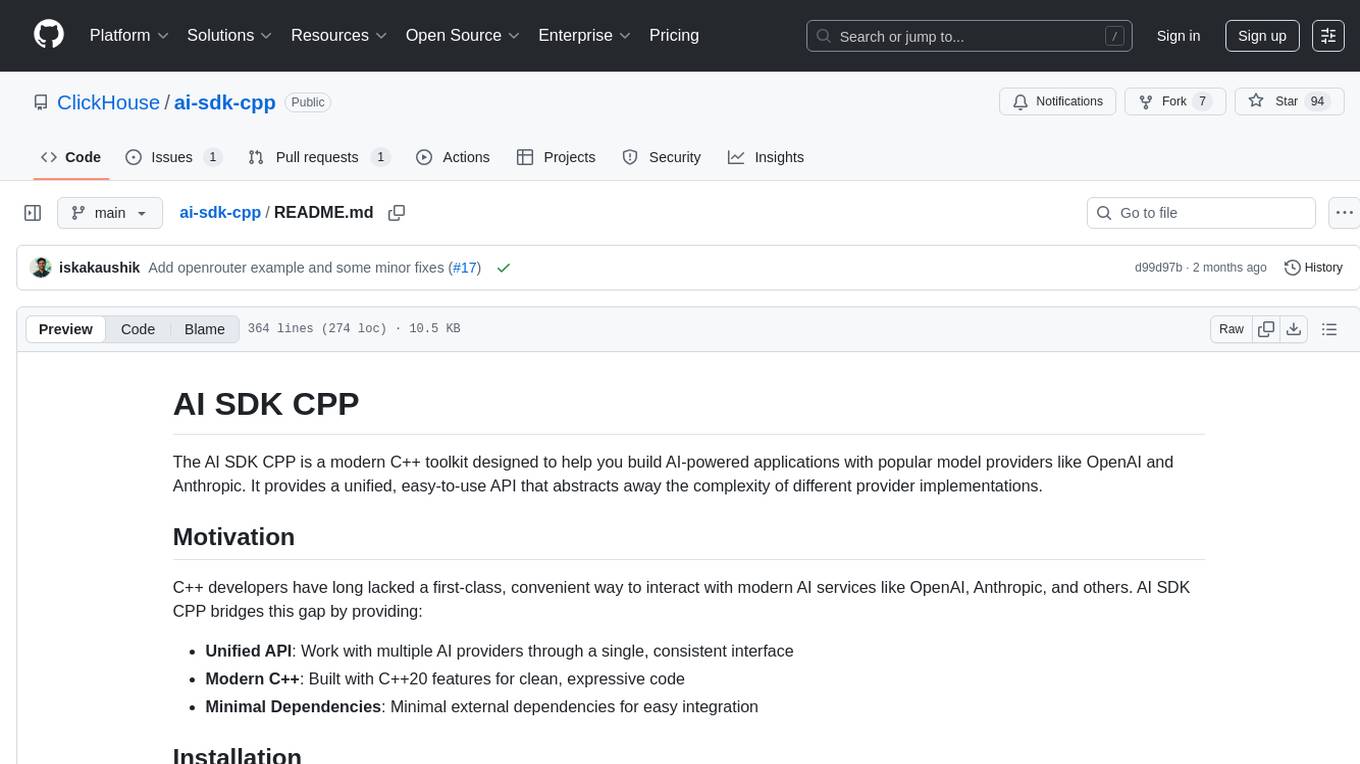Select the Preview view
The height and width of the screenshot is (764, 1360).
tap(66, 329)
